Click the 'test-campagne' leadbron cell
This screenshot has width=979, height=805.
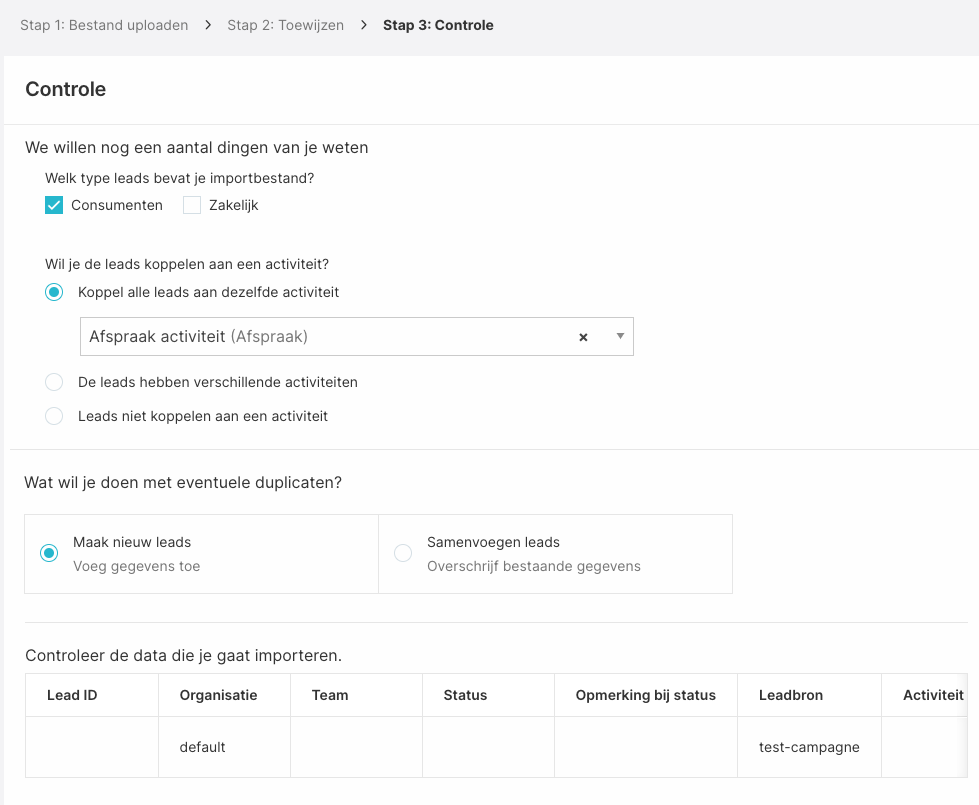pos(809,747)
